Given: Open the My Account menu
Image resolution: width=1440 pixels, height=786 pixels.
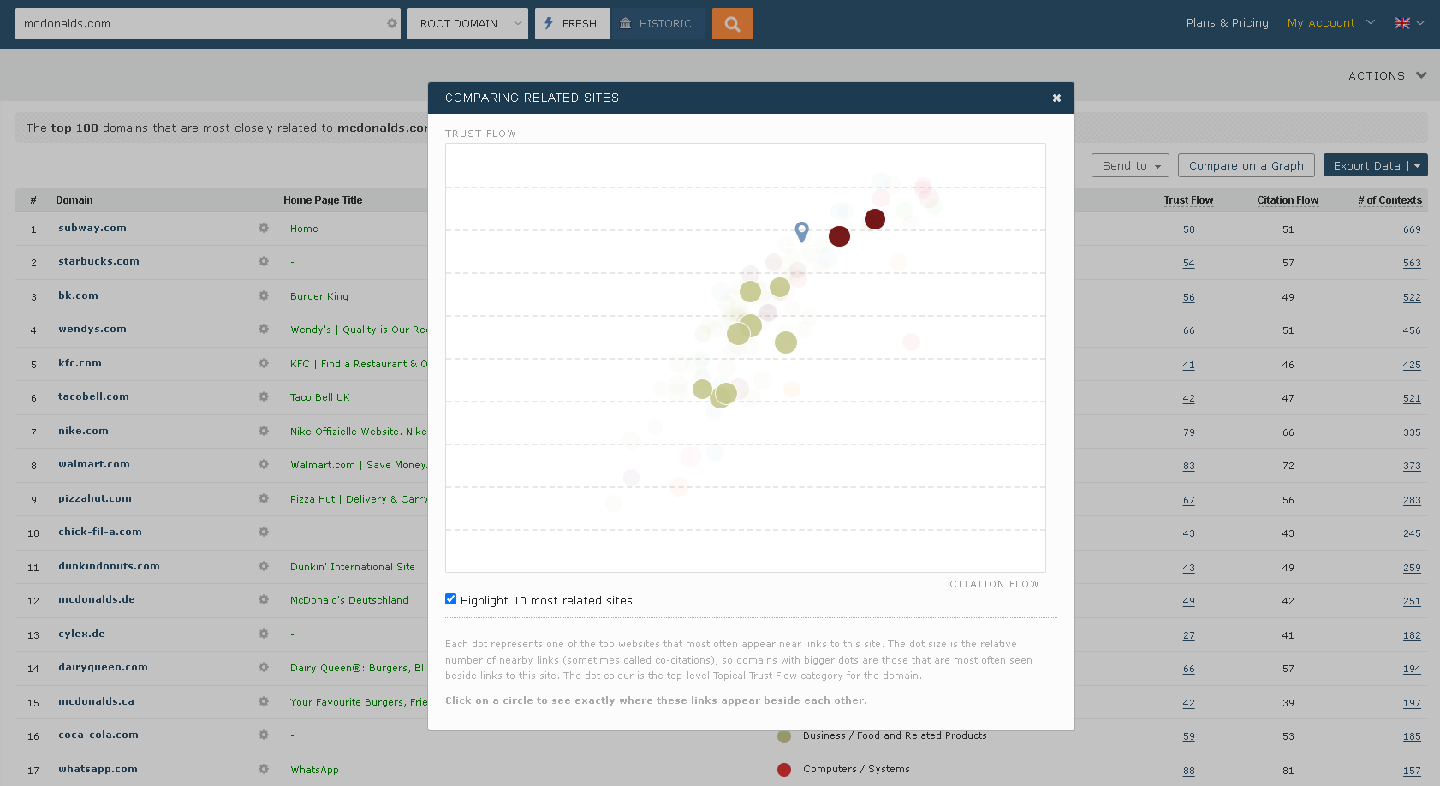Looking at the screenshot, I should [x=1330, y=23].
